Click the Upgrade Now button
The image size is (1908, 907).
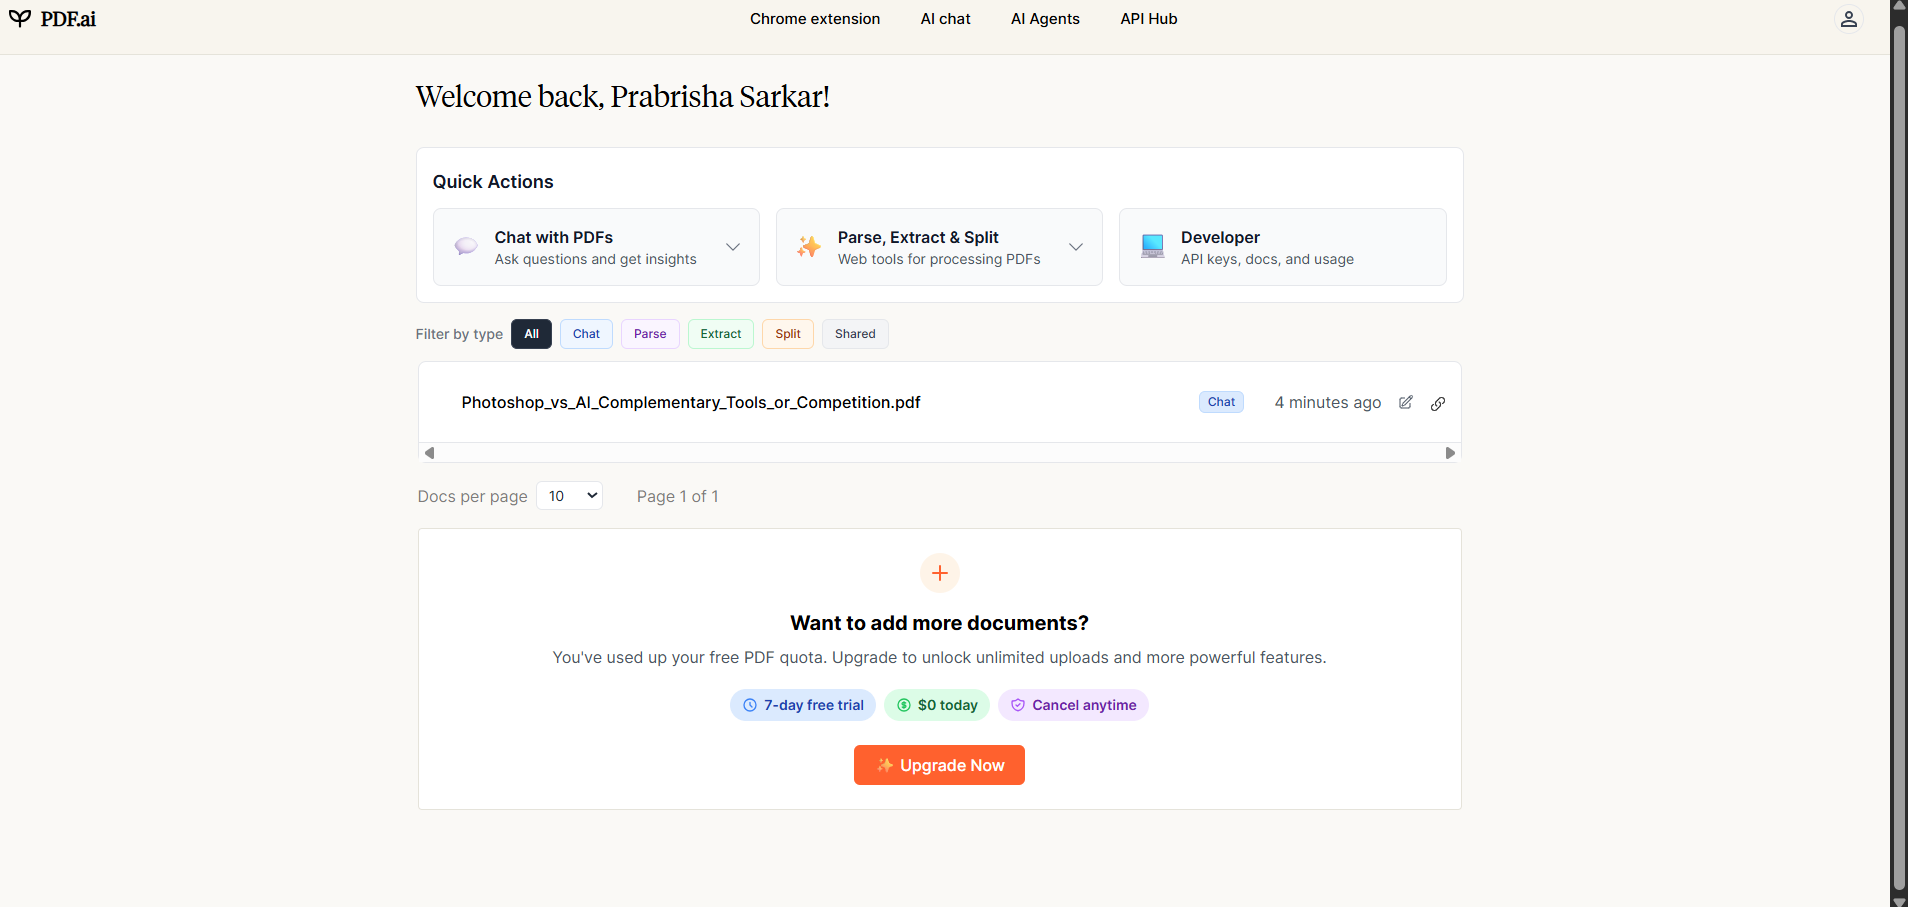pos(939,765)
